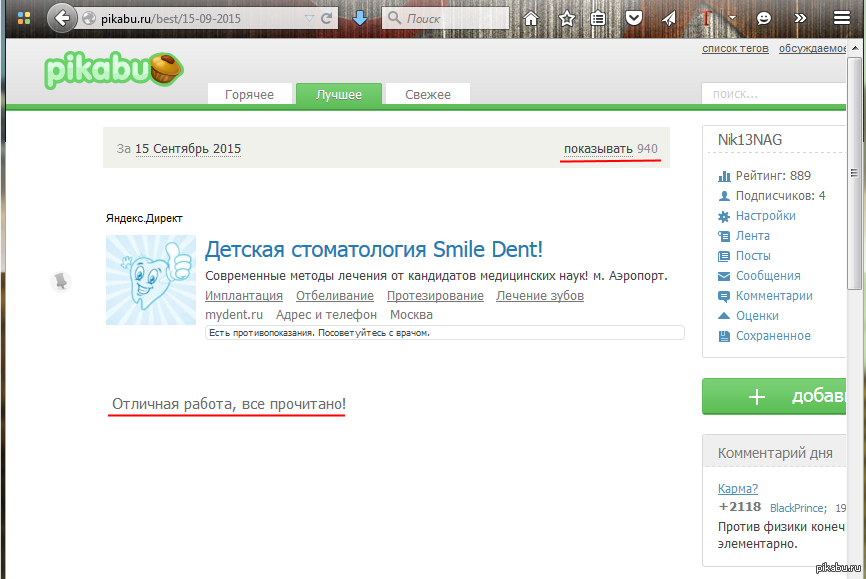Bookmark this page with the star icon
Screen dimensions: 866x579
point(567,18)
